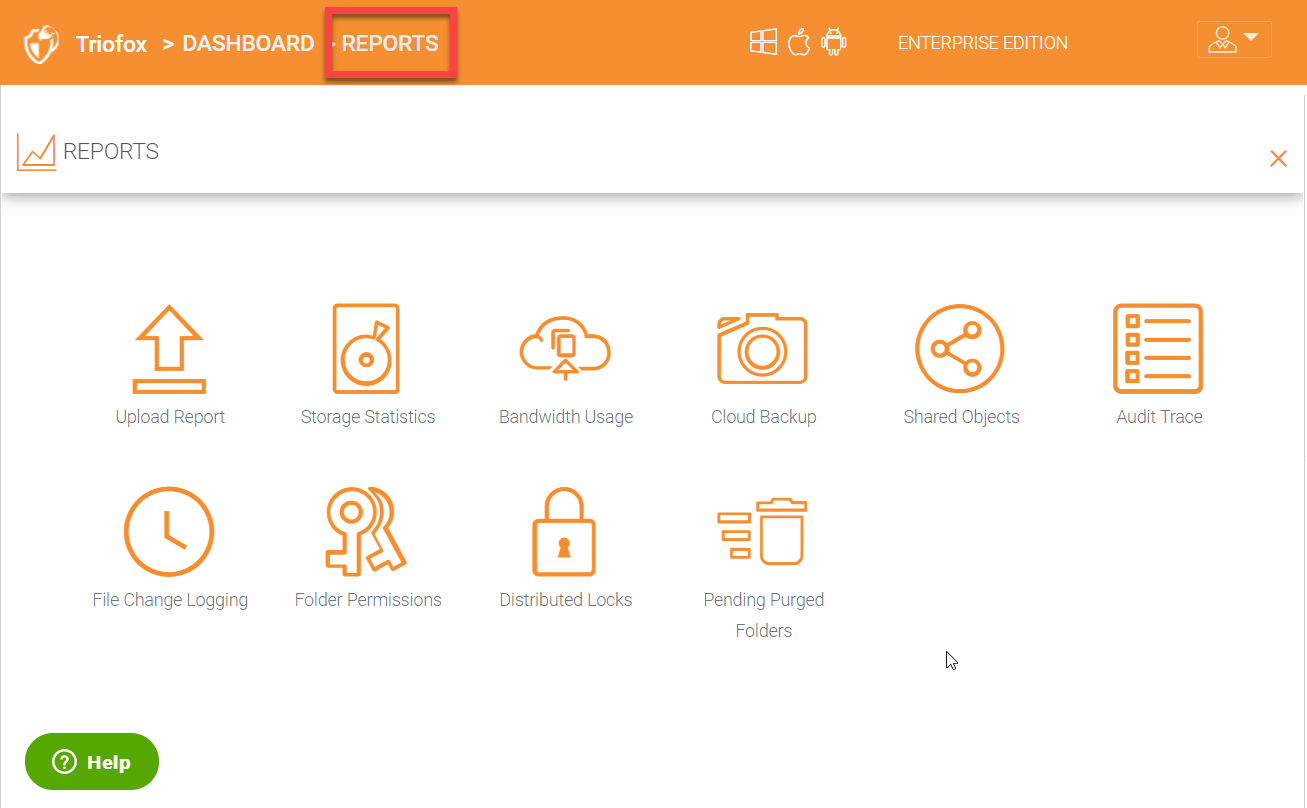Viewport: 1307px width, 808px height.
Task: Open the Distributed Locks padlock icon
Action: coord(564,532)
